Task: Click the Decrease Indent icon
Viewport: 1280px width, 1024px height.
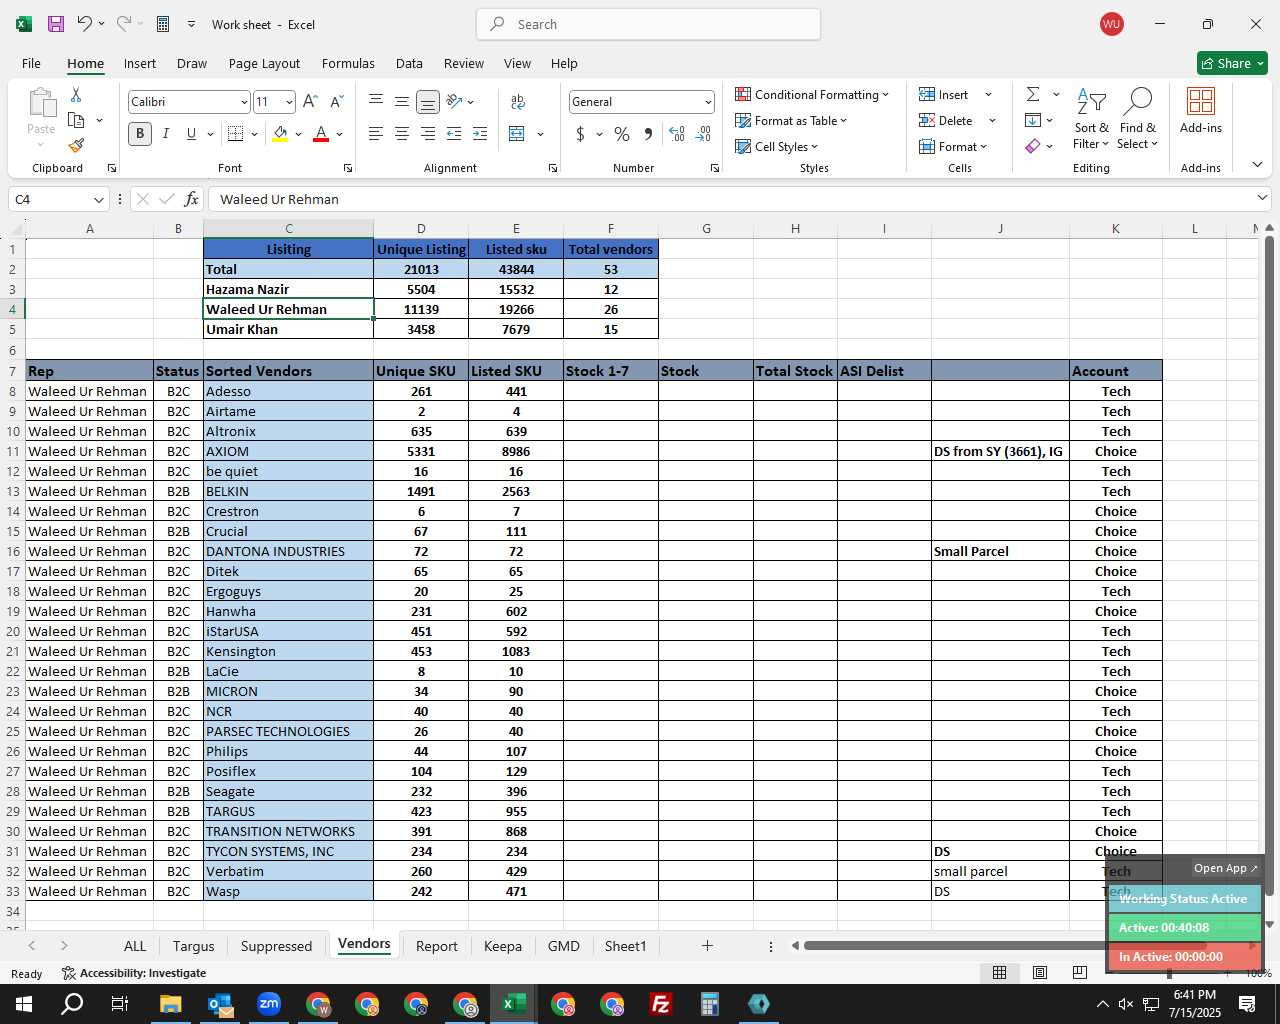Action: coord(454,134)
